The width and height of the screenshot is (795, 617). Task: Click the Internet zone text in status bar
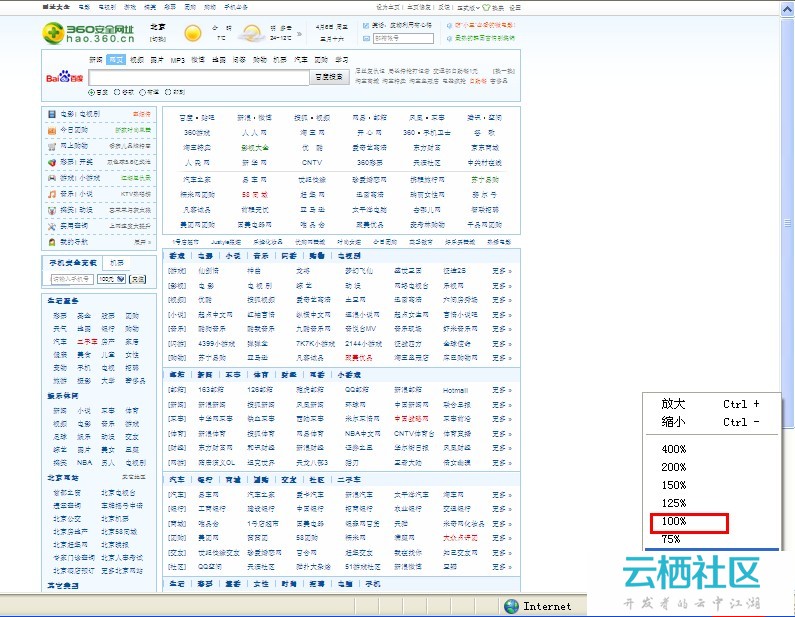point(547,606)
